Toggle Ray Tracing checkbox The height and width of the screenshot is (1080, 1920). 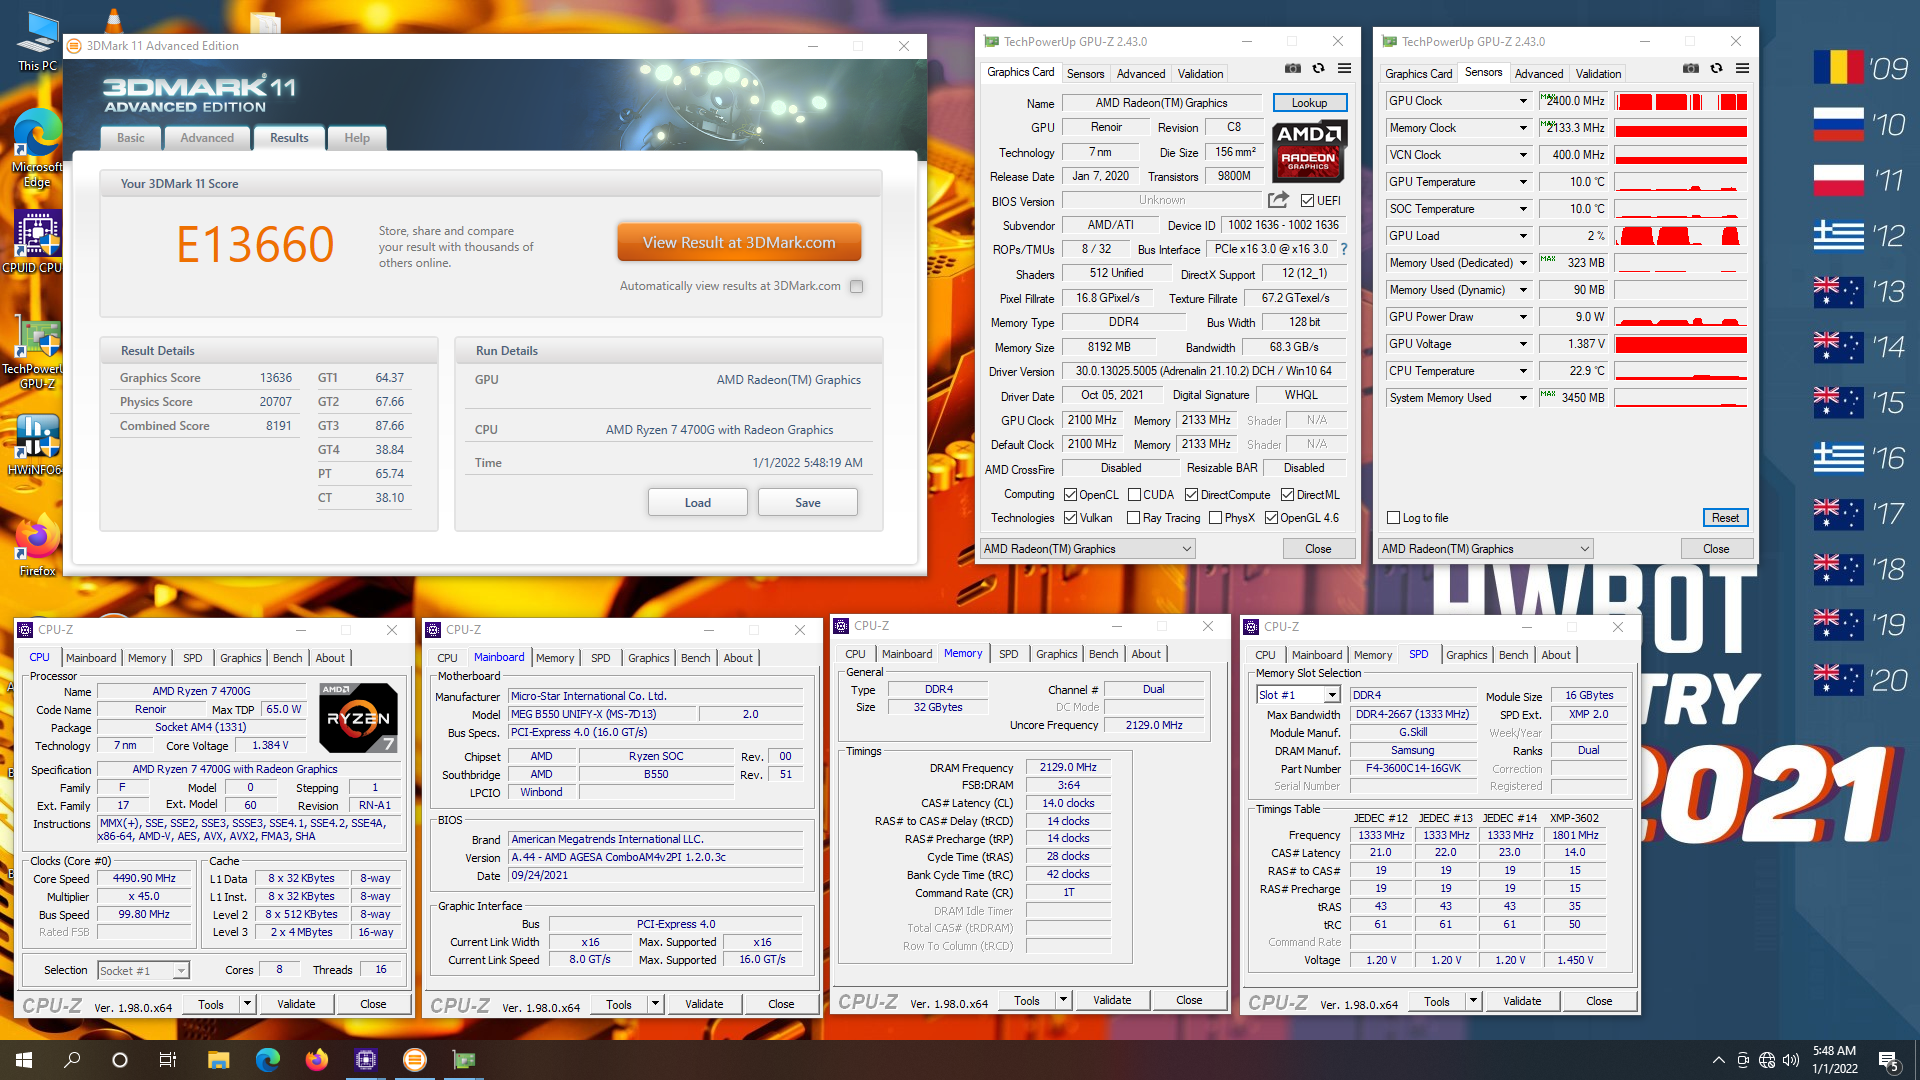(1133, 518)
